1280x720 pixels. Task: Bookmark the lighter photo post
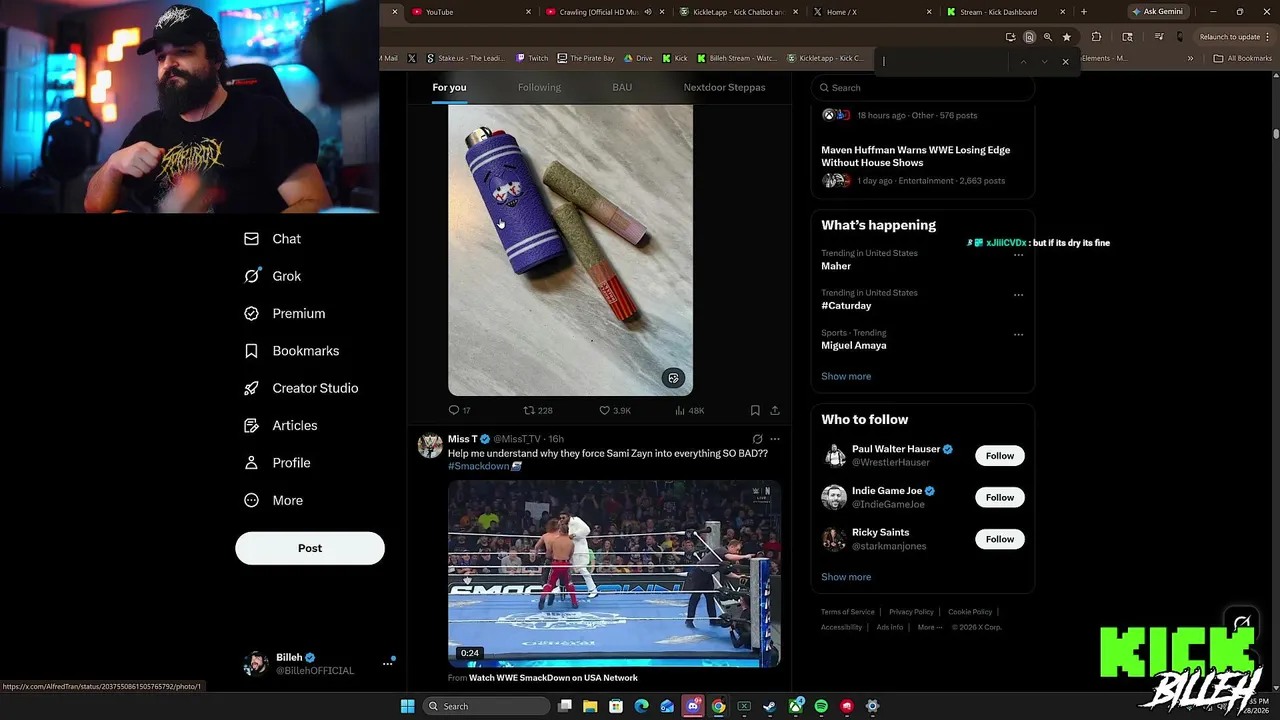click(x=755, y=410)
